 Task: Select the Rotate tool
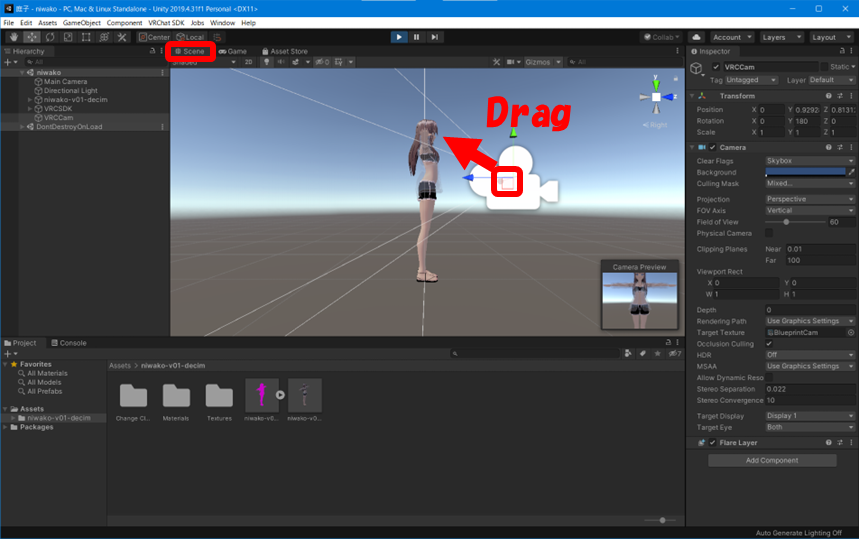(49, 37)
